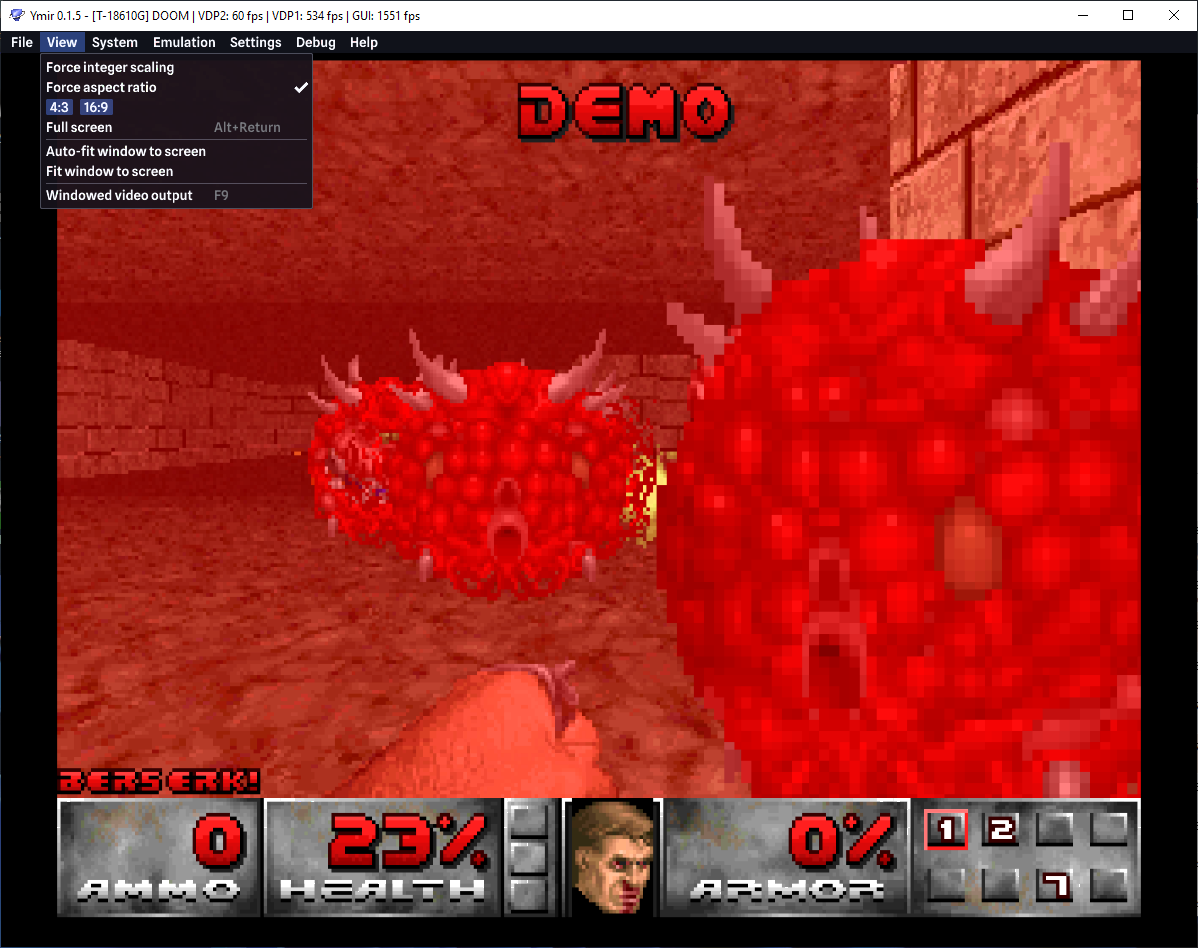The height and width of the screenshot is (948, 1198).
Task: Toggle Auto-fit window to screen
Action: (x=176, y=151)
